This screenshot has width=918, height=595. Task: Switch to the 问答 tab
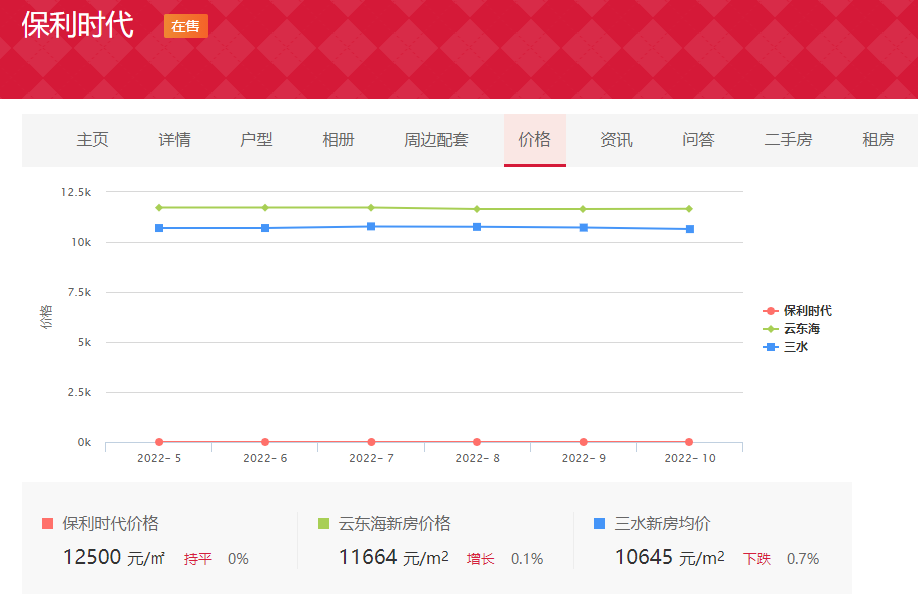tap(698, 140)
